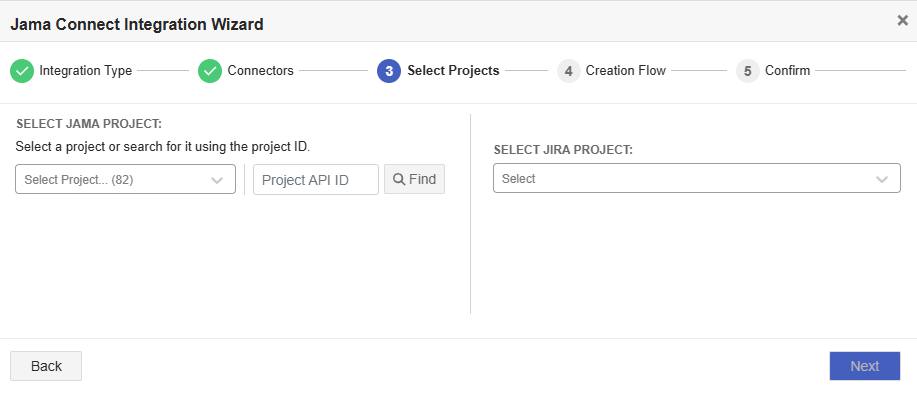Viewport: 917px width, 395px height.
Task: Click the SELECT JIRA PROJECT heading
Action: tap(563, 150)
